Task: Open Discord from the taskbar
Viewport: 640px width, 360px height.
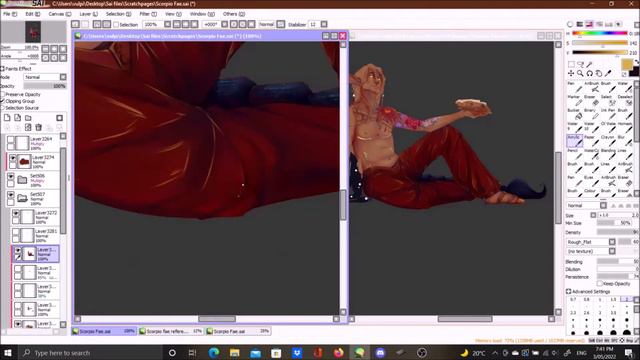Action: click(380, 353)
